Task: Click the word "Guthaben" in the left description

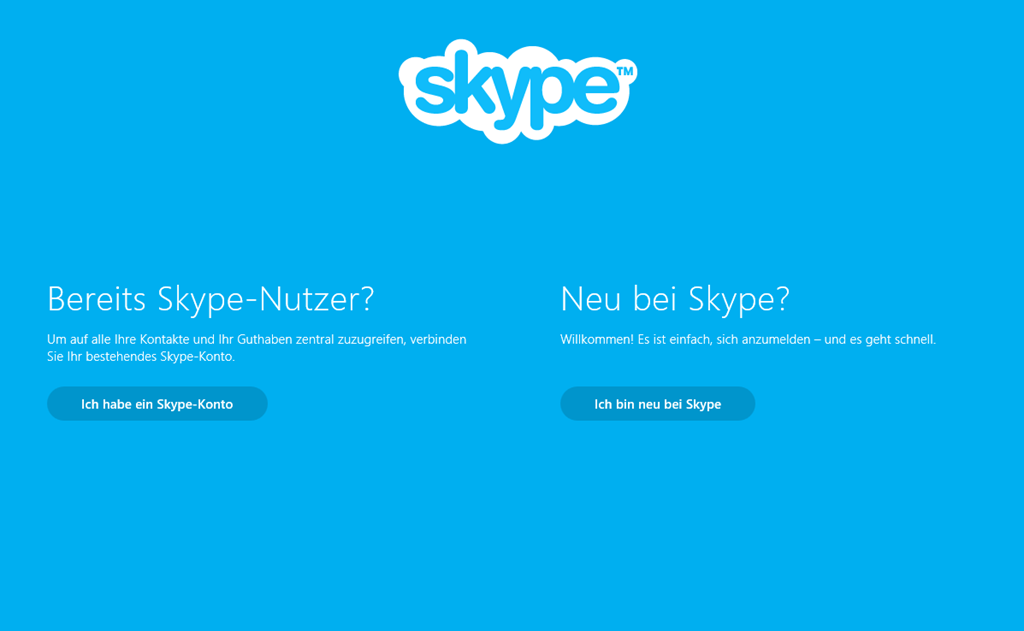Action: point(264,340)
